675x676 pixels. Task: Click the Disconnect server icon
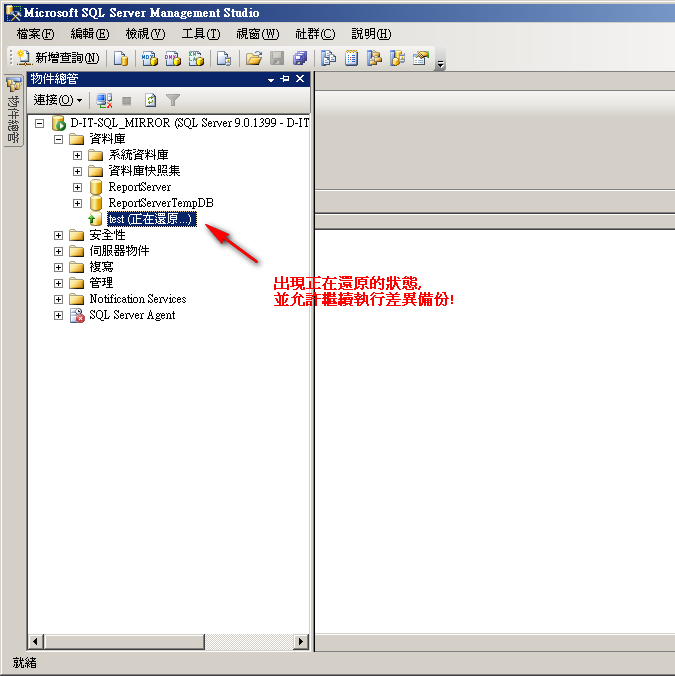click(x=104, y=100)
